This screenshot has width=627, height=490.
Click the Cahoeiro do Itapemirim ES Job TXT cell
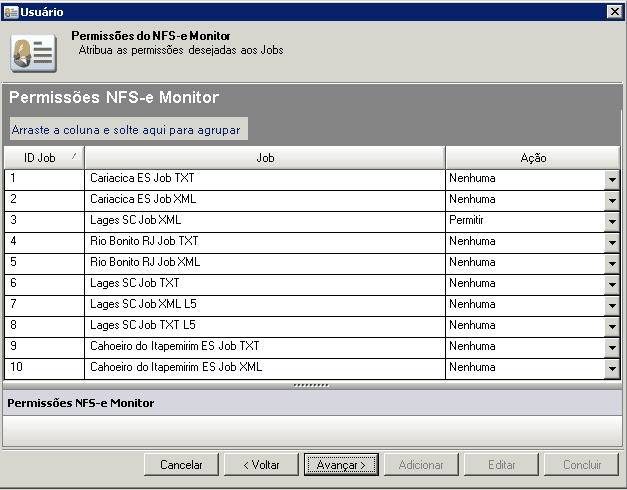point(264,346)
